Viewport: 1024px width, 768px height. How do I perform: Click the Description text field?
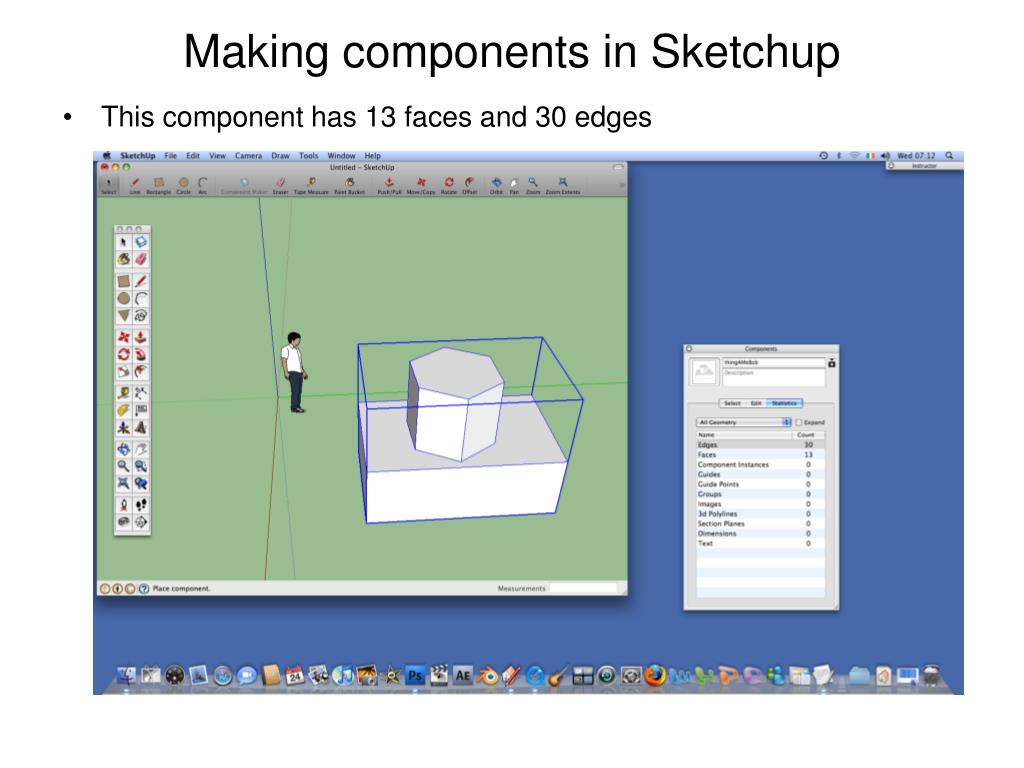click(773, 378)
